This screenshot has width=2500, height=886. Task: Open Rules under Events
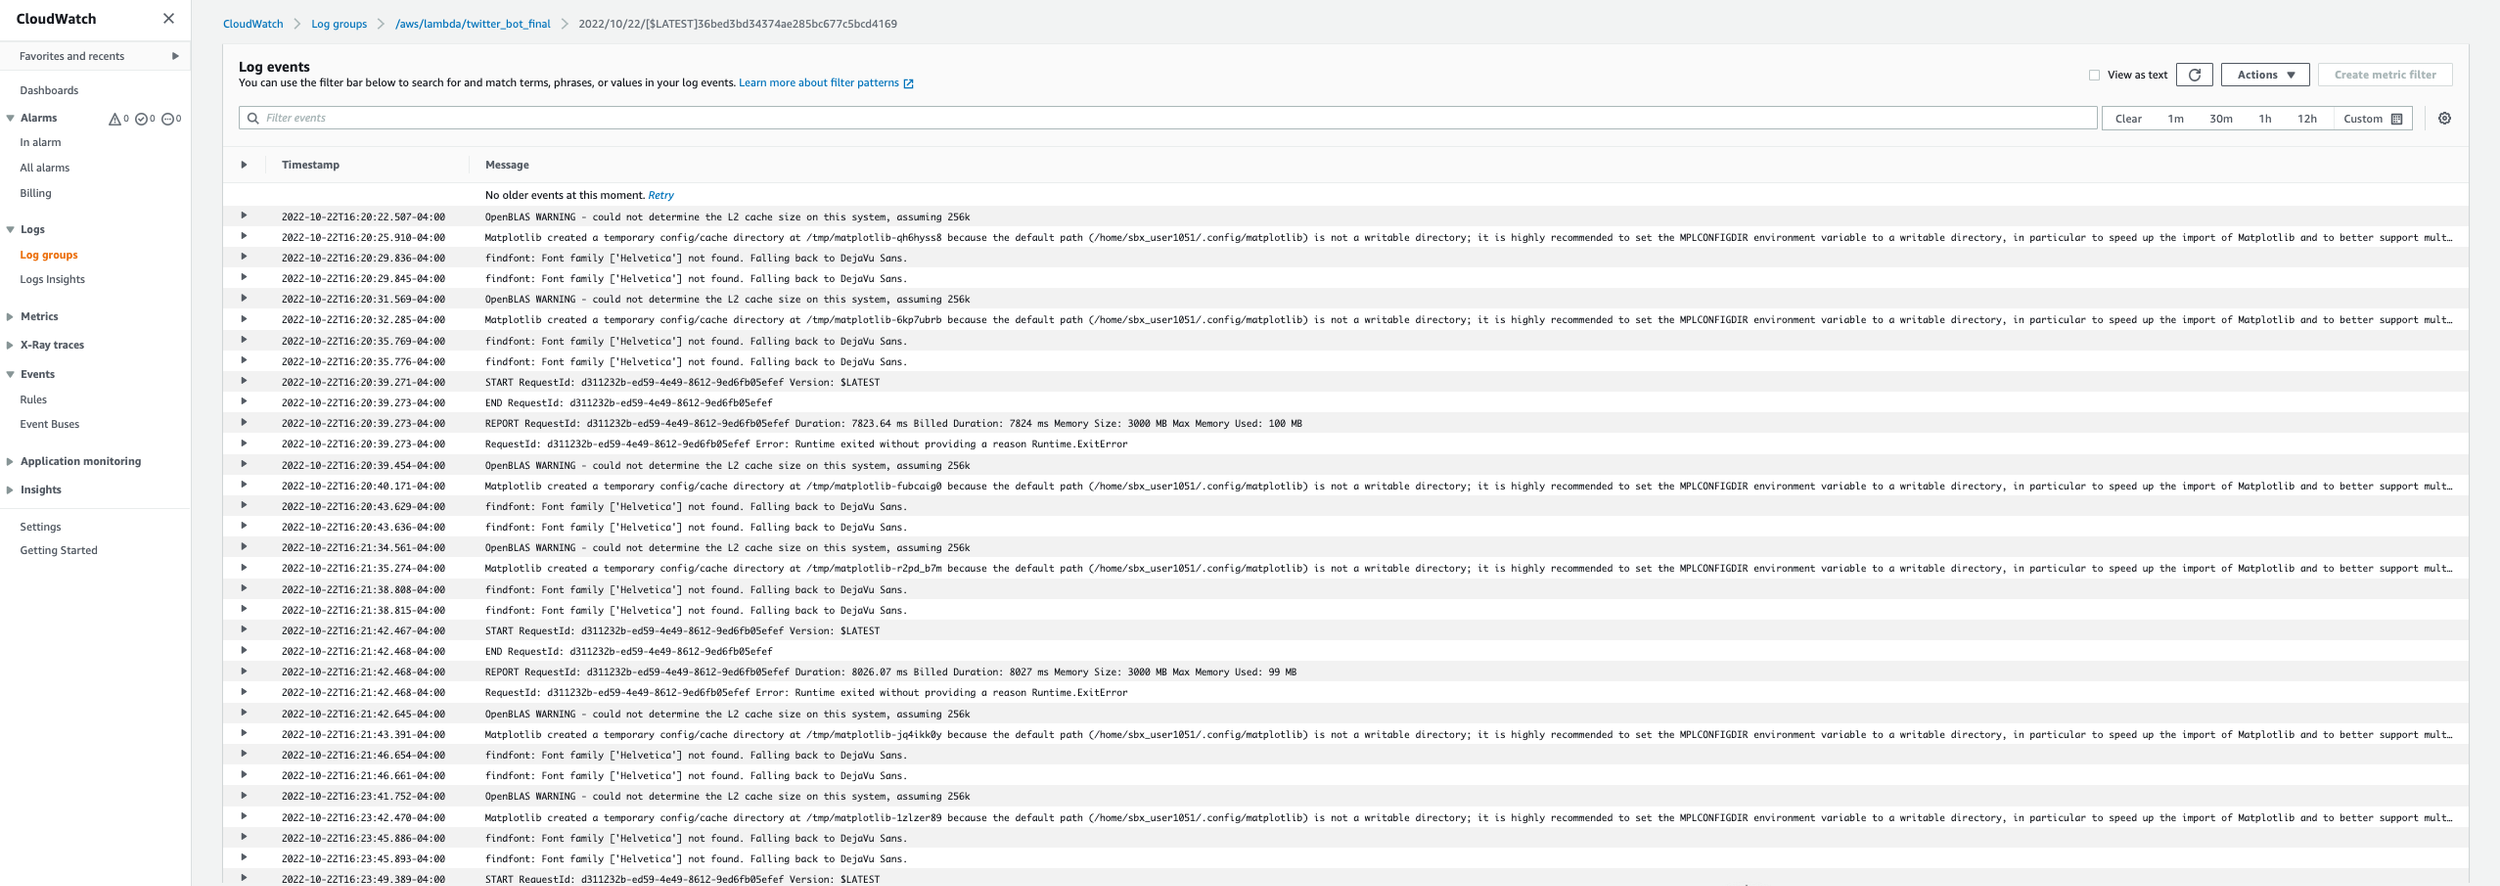pyautogui.click(x=33, y=400)
